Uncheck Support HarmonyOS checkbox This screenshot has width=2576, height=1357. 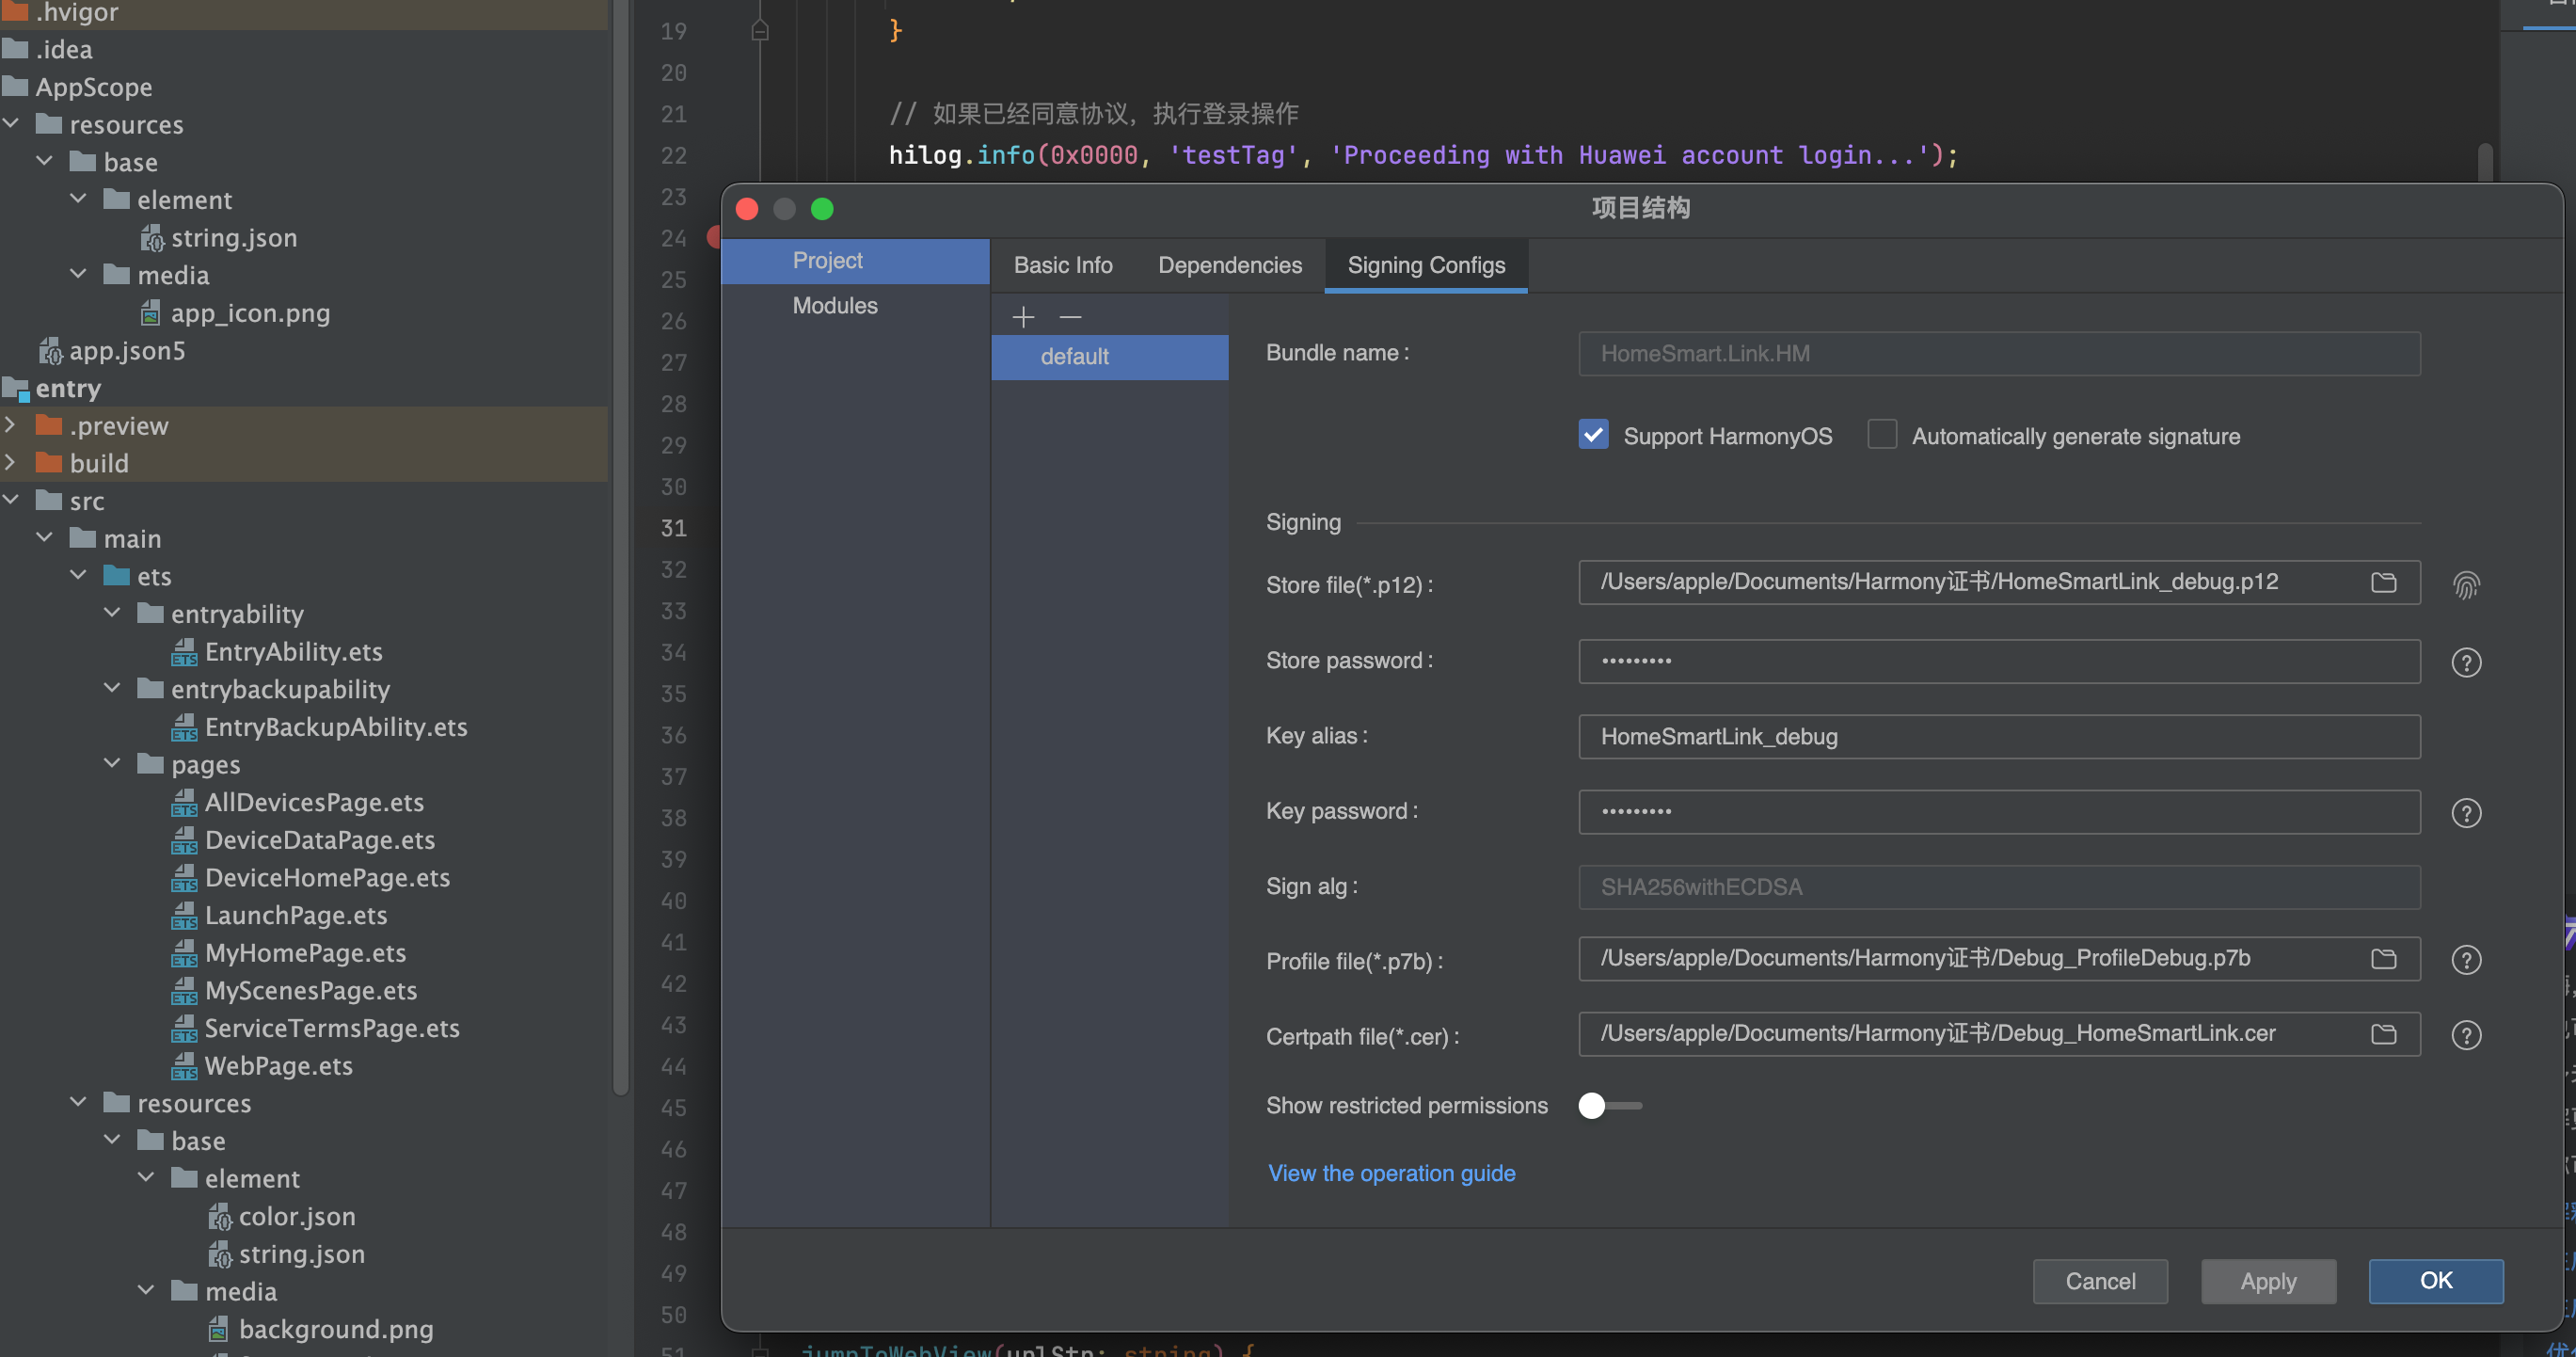[x=1593, y=435]
